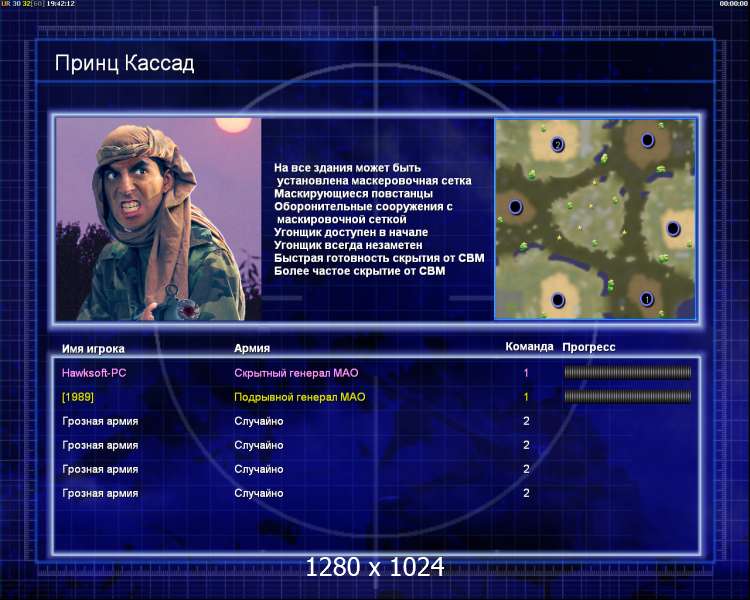Select the unnumbered start marker in minimap's lower-left corner
The width and height of the screenshot is (750, 600).
pos(558,300)
